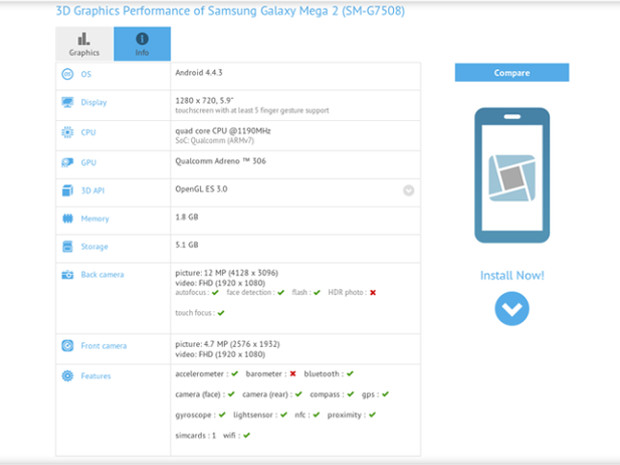The height and width of the screenshot is (465, 620).
Task: Expand the 3D API OpenGL ES row chevron
Action: pos(408,191)
